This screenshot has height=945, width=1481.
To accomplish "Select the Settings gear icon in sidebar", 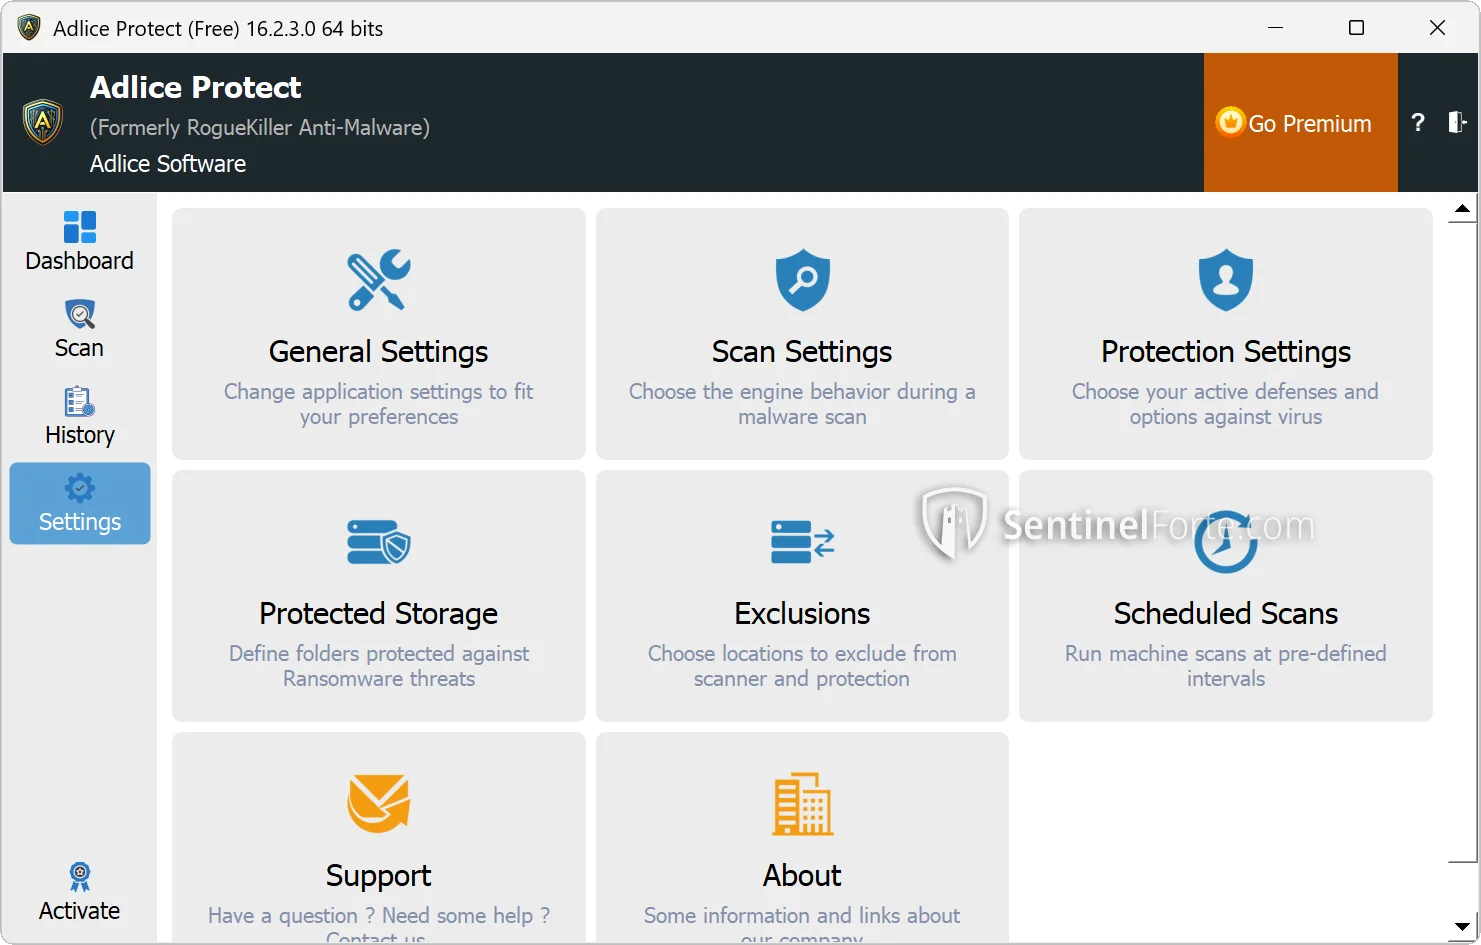I will 80,488.
